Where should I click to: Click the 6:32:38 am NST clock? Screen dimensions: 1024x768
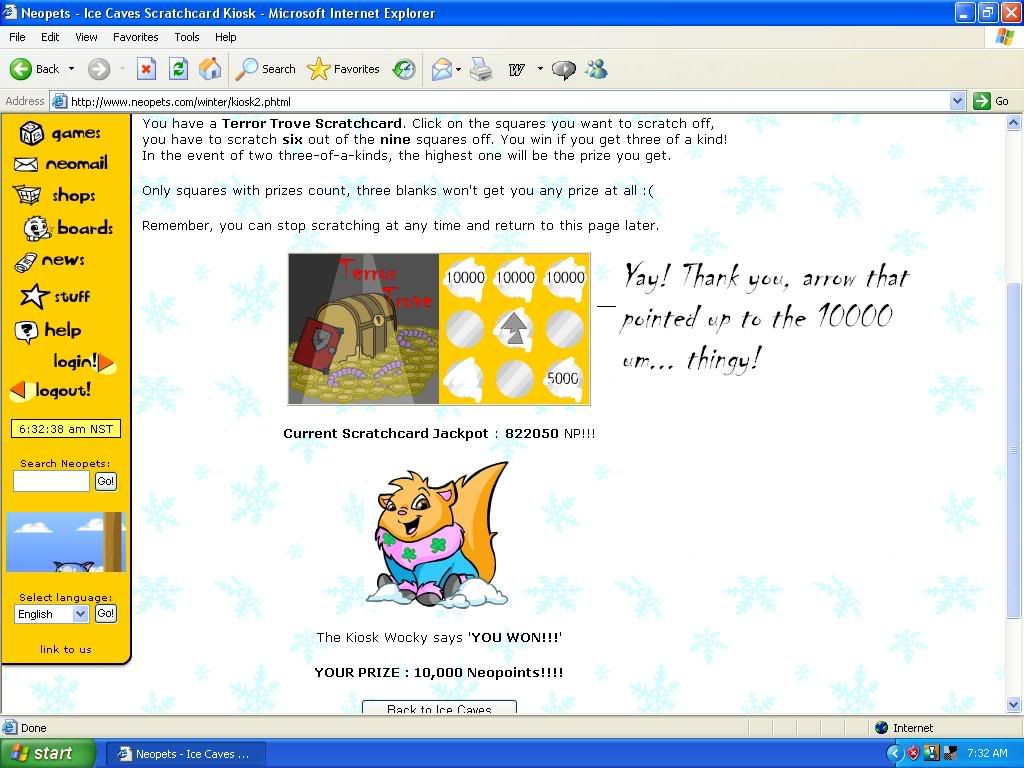pyautogui.click(x=66, y=429)
